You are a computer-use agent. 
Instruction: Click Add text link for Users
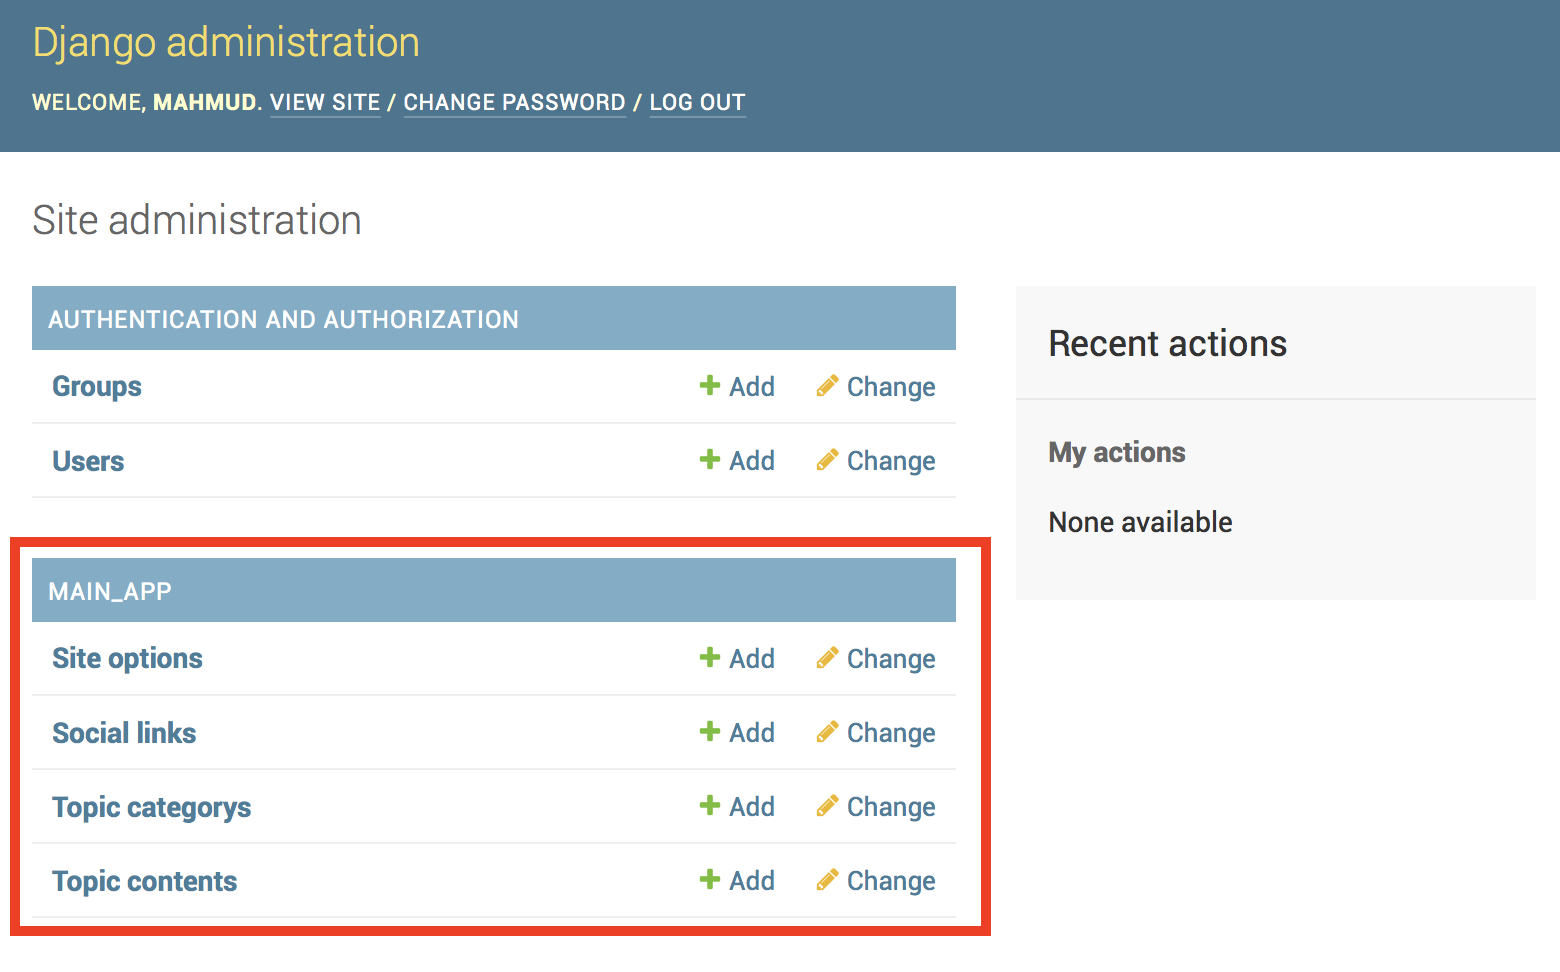click(x=752, y=461)
